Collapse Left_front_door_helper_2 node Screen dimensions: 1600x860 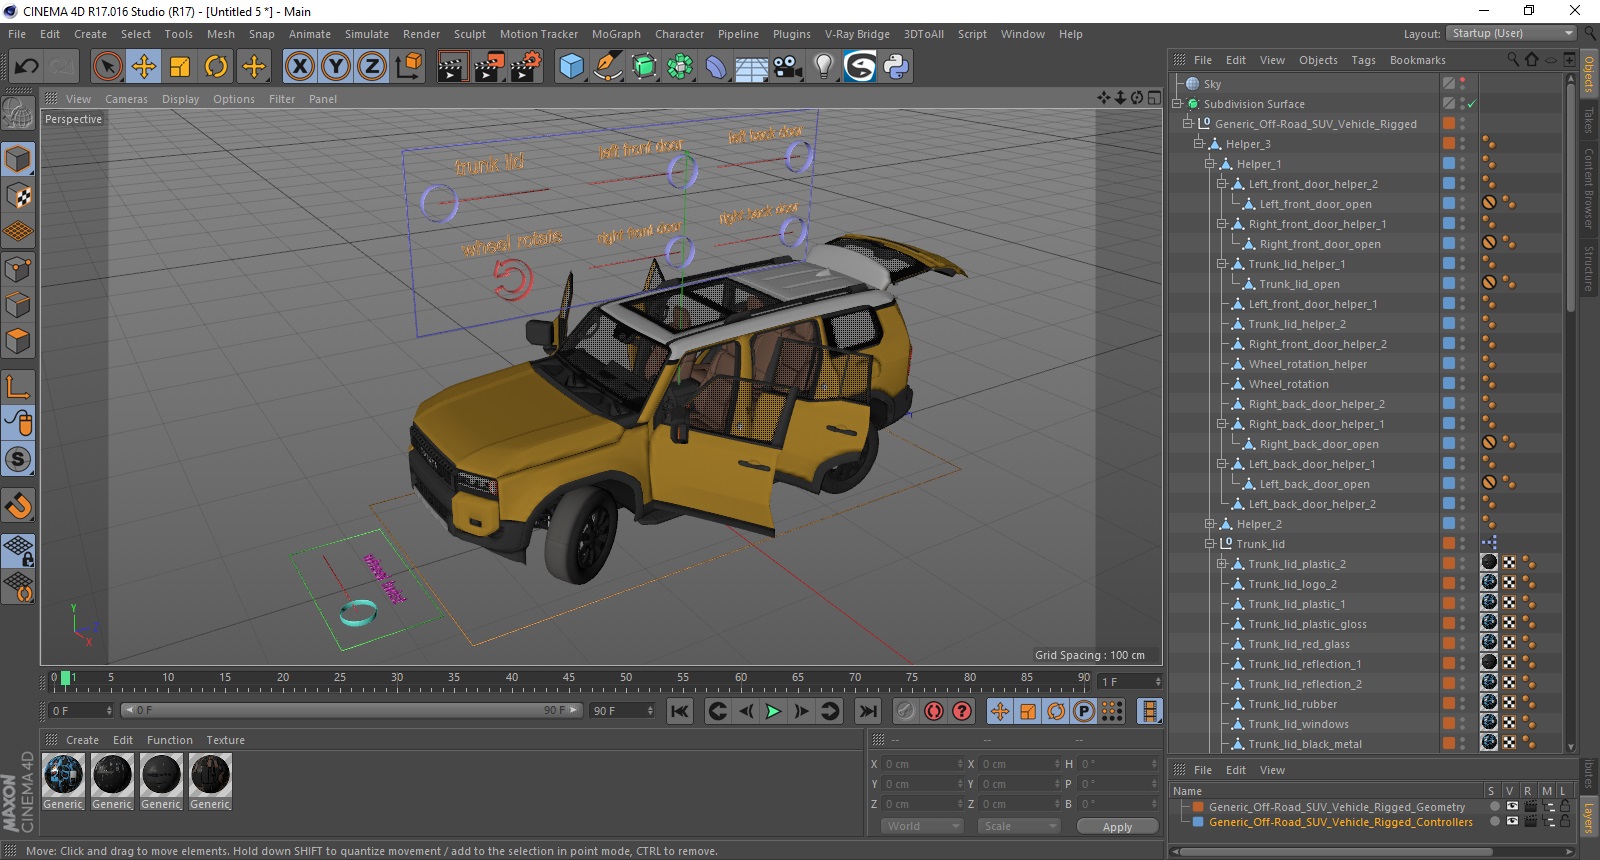tap(1221, 184)
